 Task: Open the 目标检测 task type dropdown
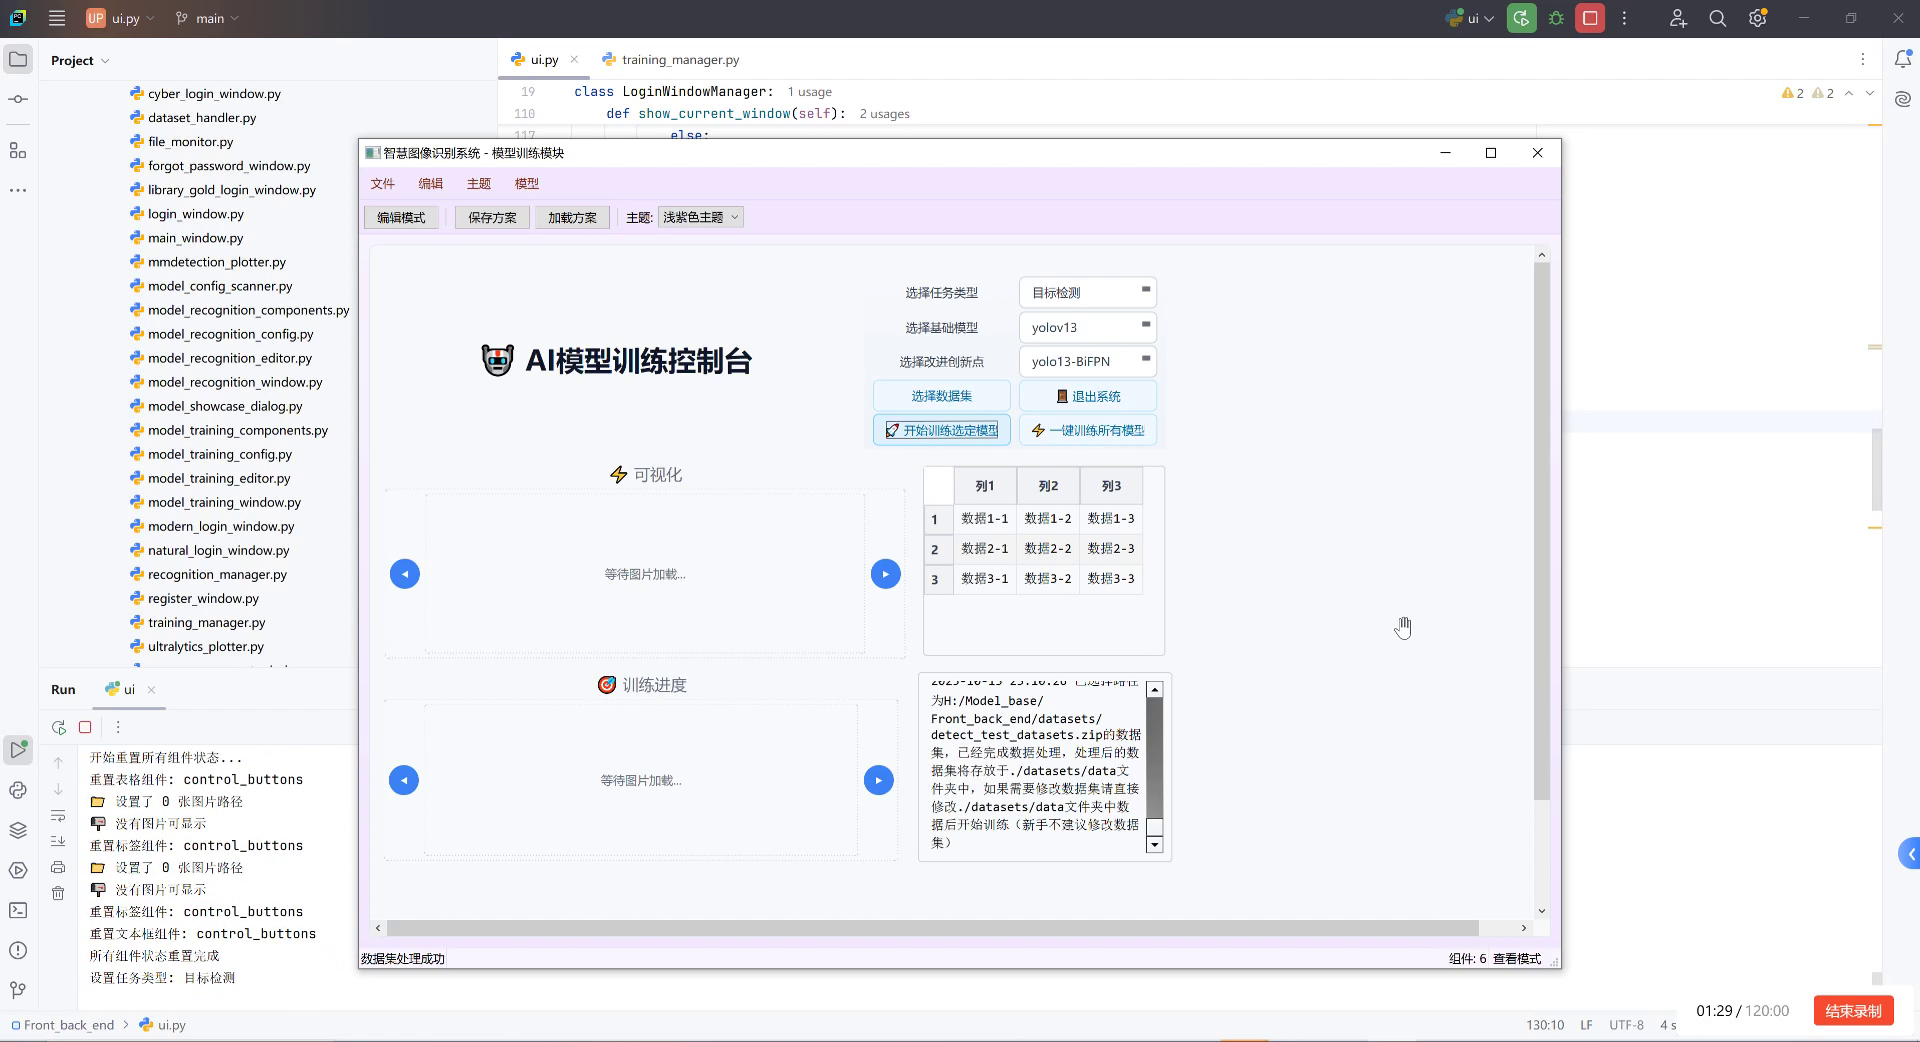pyautogui.click(x=1087, y=292)
